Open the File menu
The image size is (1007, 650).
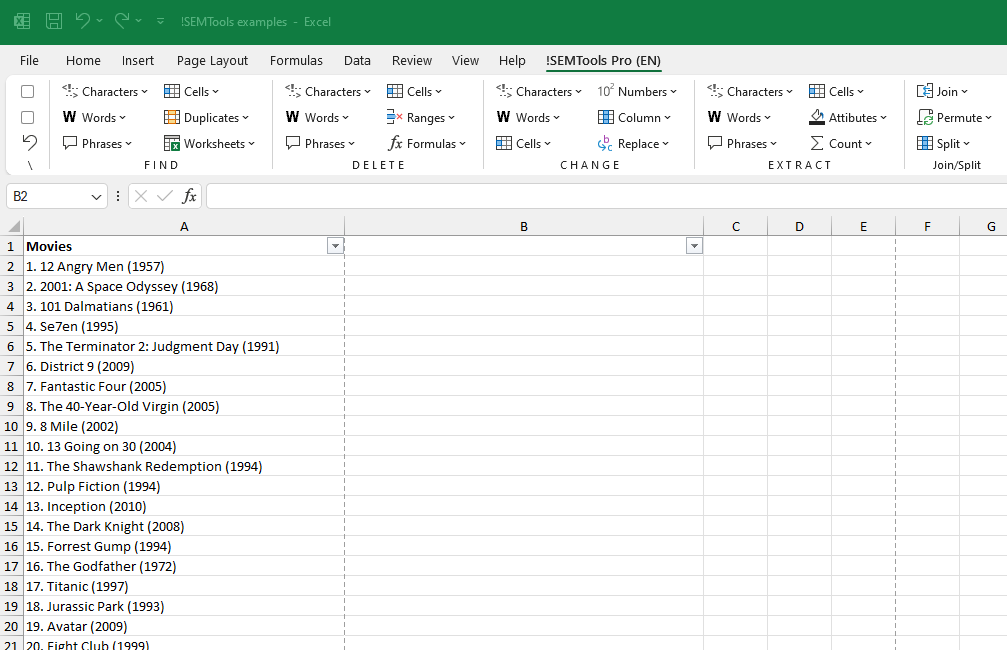point(29,60)
